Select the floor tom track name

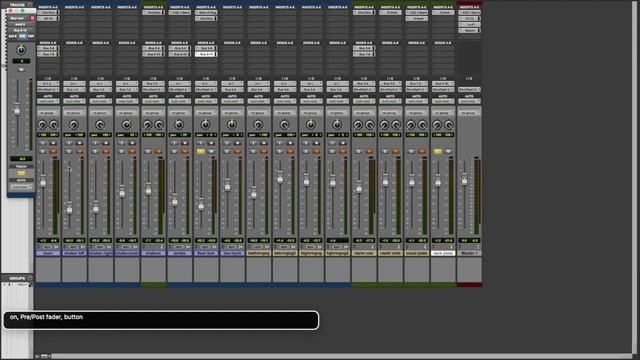pyautogui.click(x=206, y=253)
